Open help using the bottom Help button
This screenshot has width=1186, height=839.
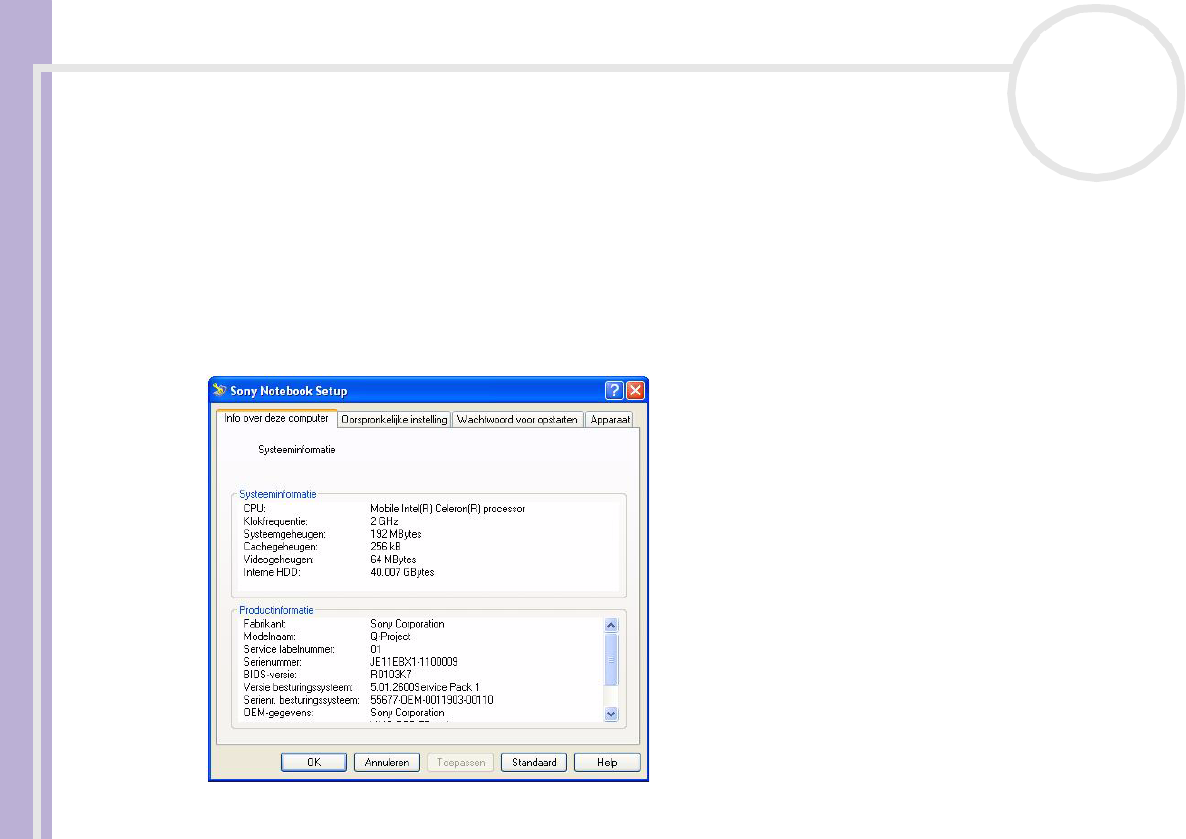607,763
